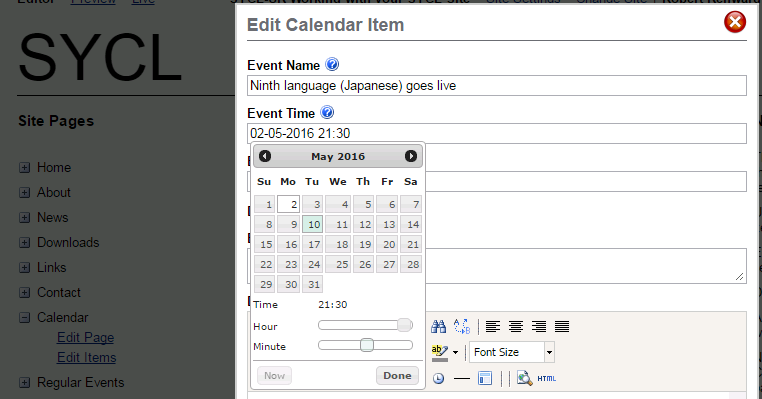Screen dimensions: 762x399
Task: Select May 10 in the calendar
Action: click(x=312, y=224)
